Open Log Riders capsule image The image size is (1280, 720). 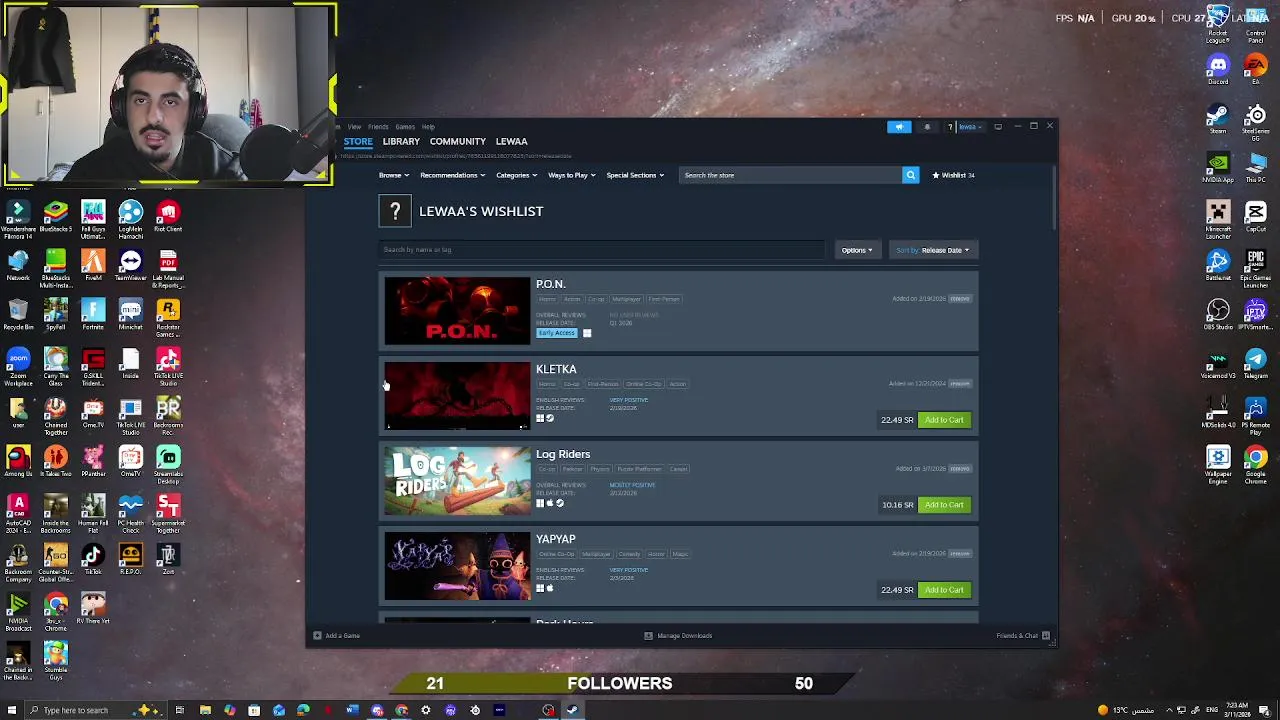457,481
